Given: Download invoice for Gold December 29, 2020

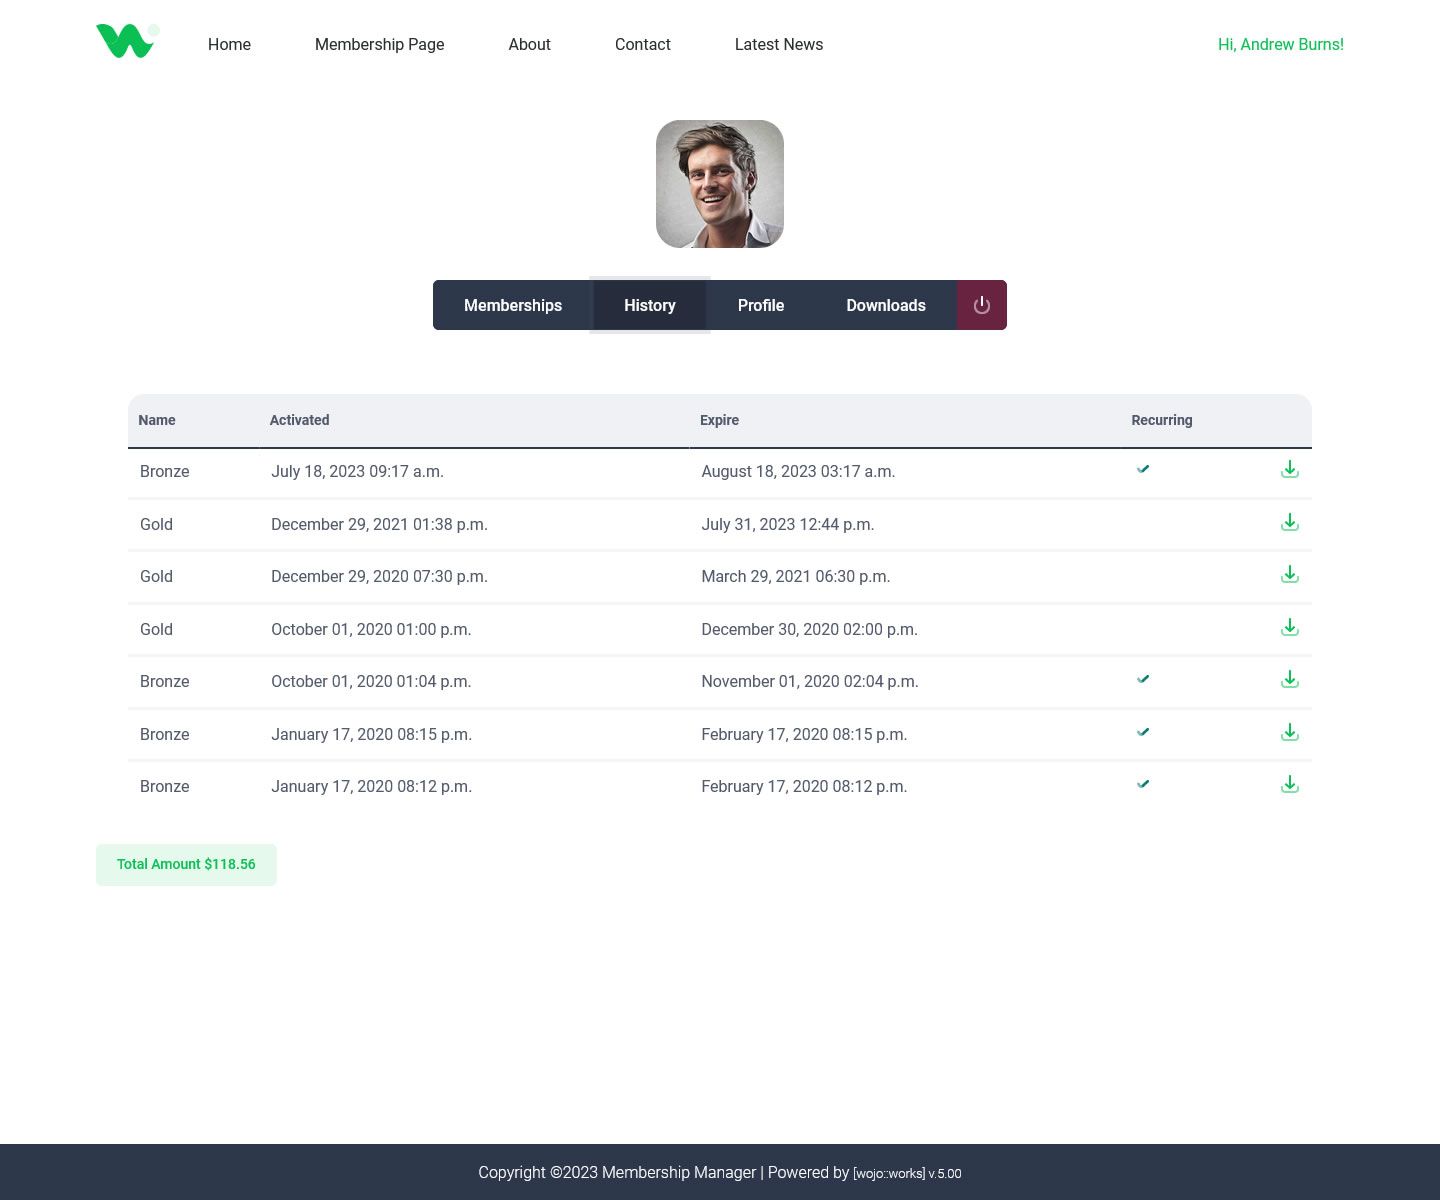Looking at the screenshot, I should click(1290, 575).
